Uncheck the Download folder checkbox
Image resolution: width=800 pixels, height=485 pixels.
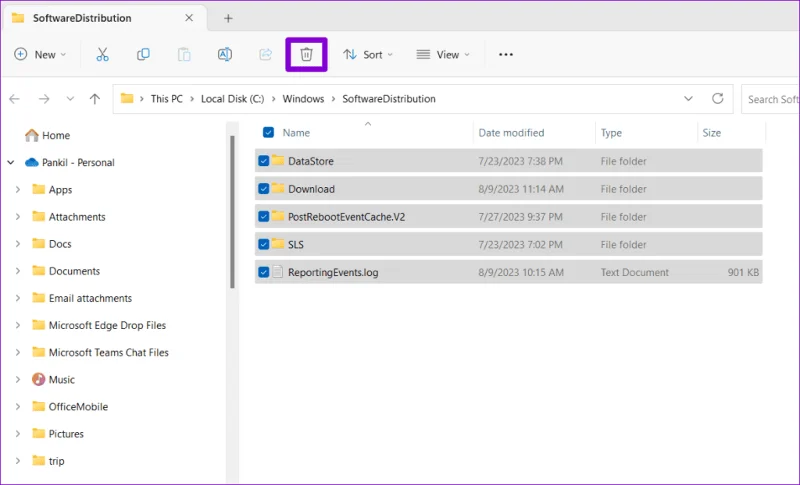pos(264,189)
